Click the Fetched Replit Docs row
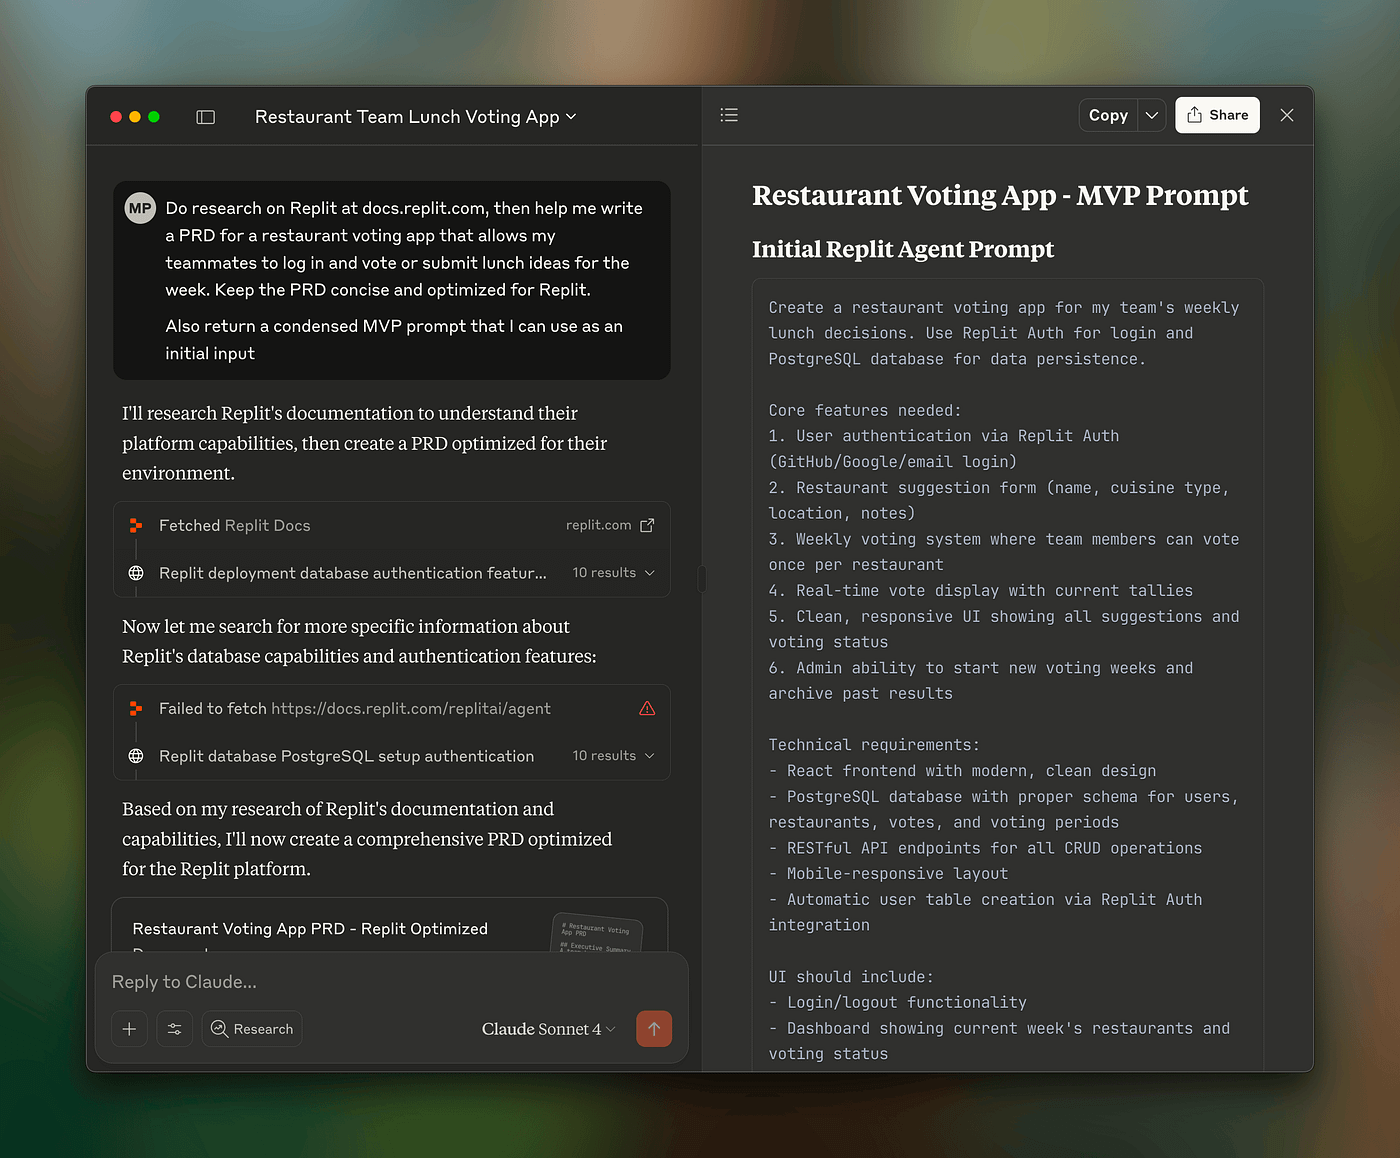Image resolution: width=1400 pixels, height=1158 pixels. (391, 525)
